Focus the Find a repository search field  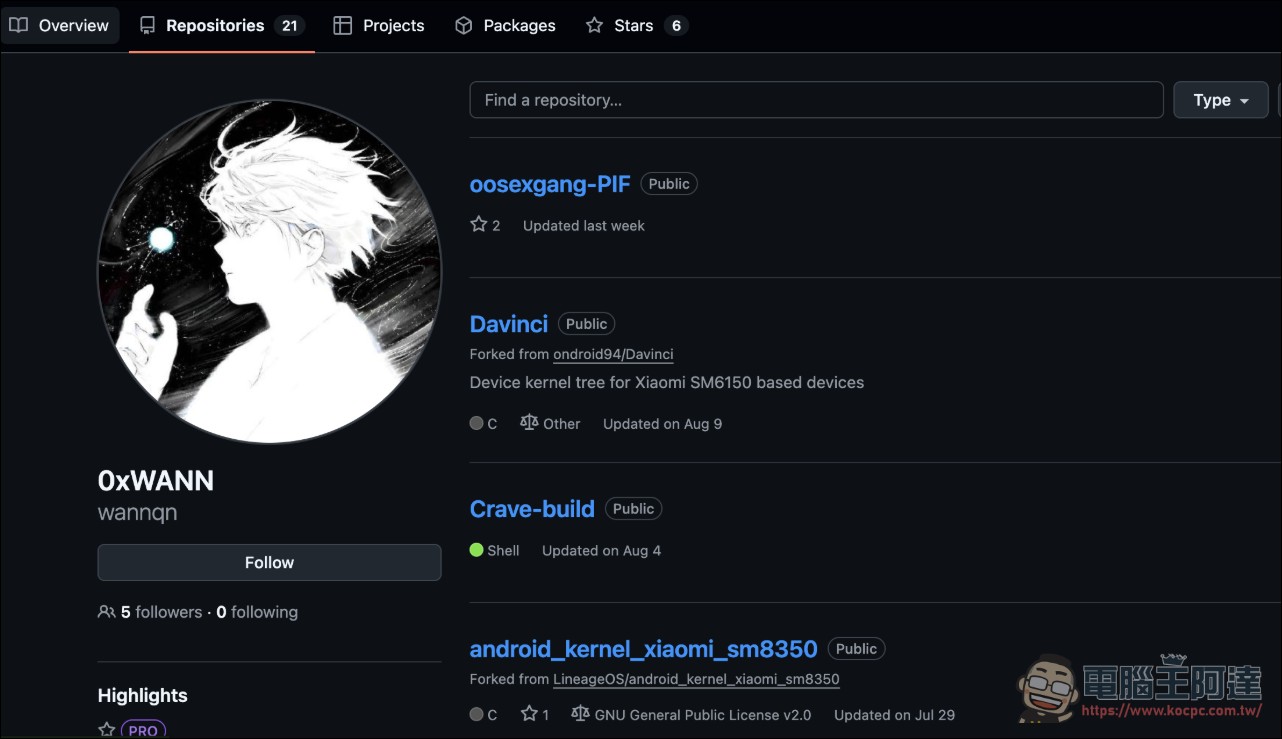click(x=816, y=100)
